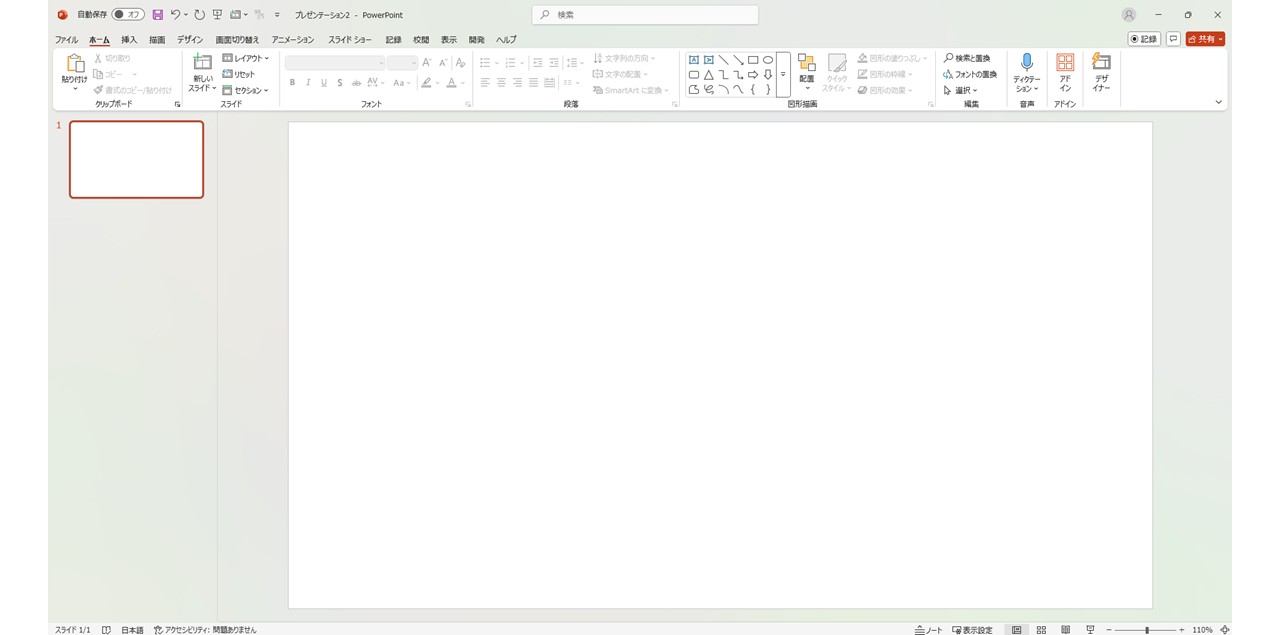Open the レイアウト layout dropdown
The height and width of the screenshot is (635, 1280).
(246, 58)
